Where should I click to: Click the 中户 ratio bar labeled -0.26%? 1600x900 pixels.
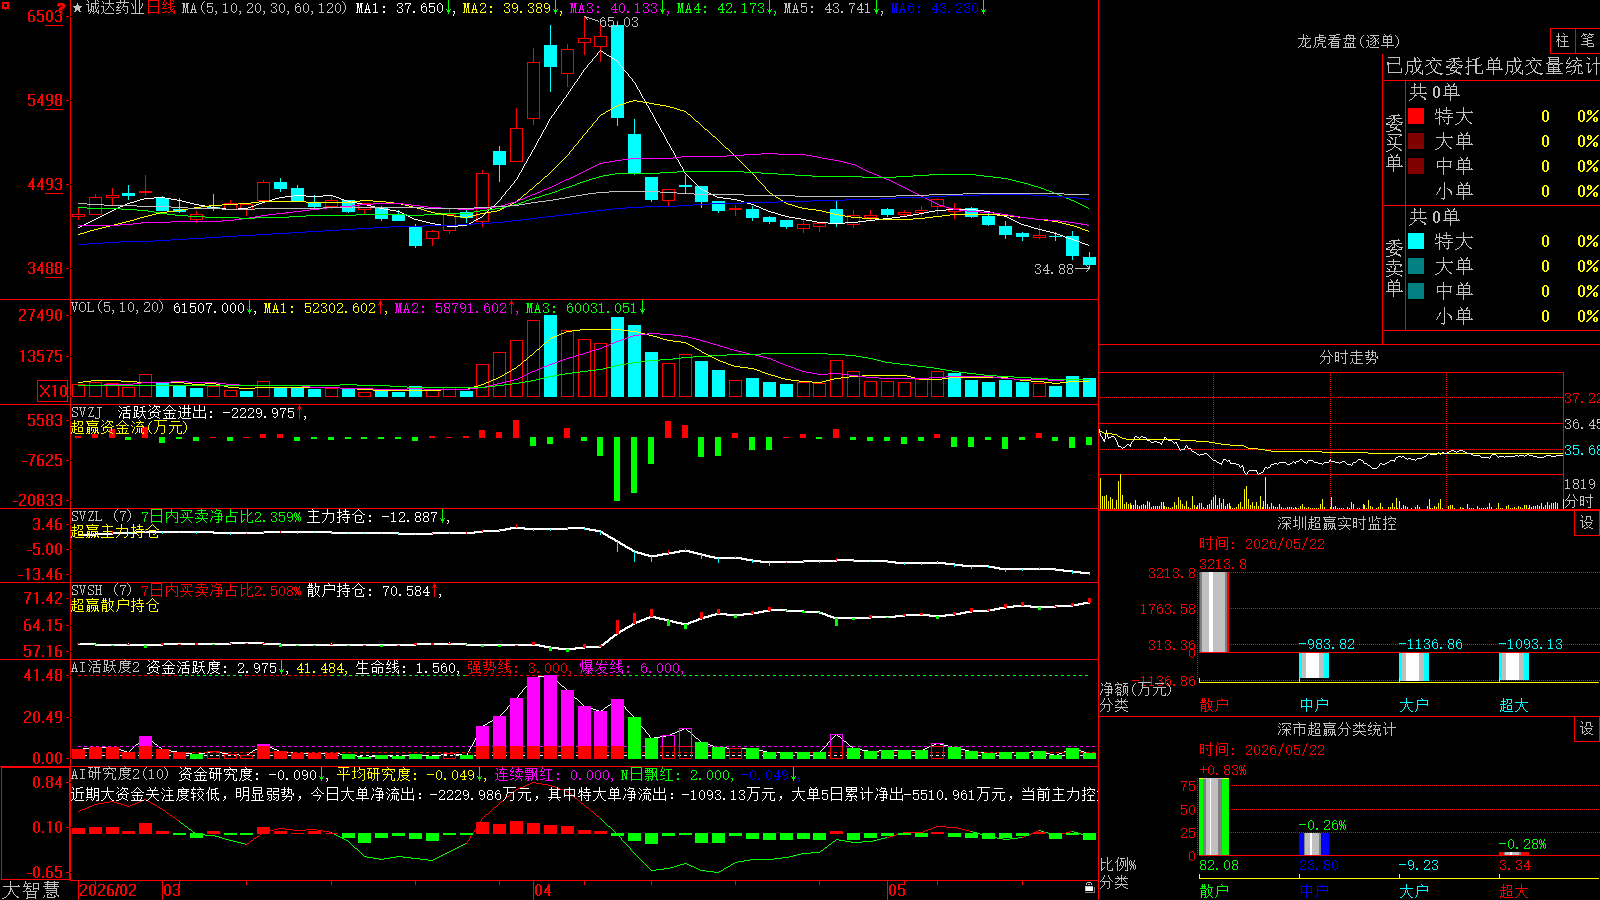1314,844
